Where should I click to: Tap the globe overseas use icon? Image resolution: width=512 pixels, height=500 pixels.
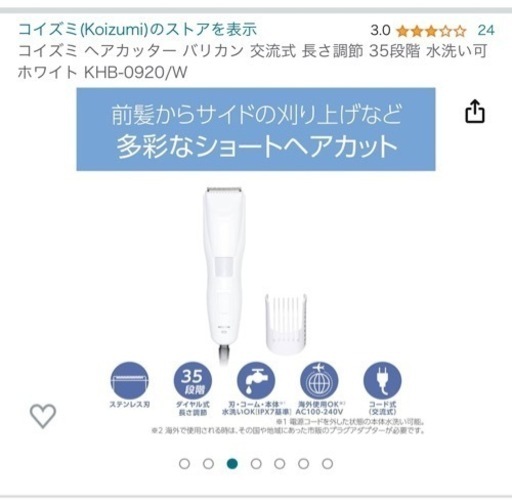click(319, 381)
